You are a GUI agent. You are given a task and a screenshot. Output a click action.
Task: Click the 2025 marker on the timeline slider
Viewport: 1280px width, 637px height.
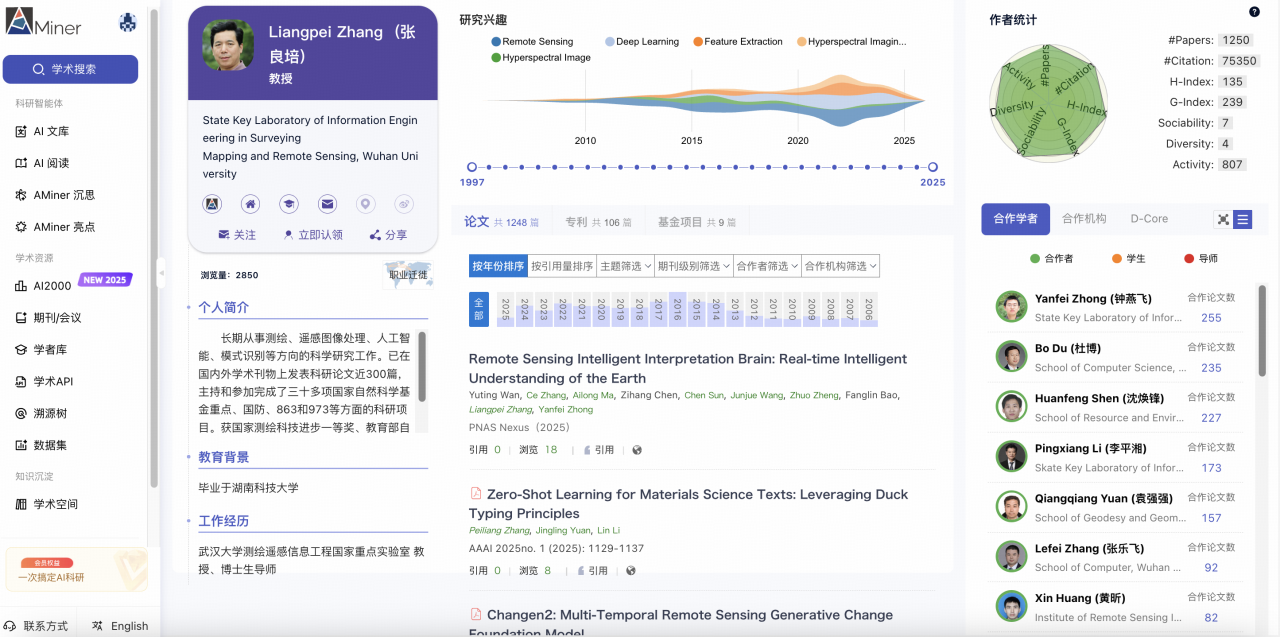pyautogui.click(x=932, y=169)
